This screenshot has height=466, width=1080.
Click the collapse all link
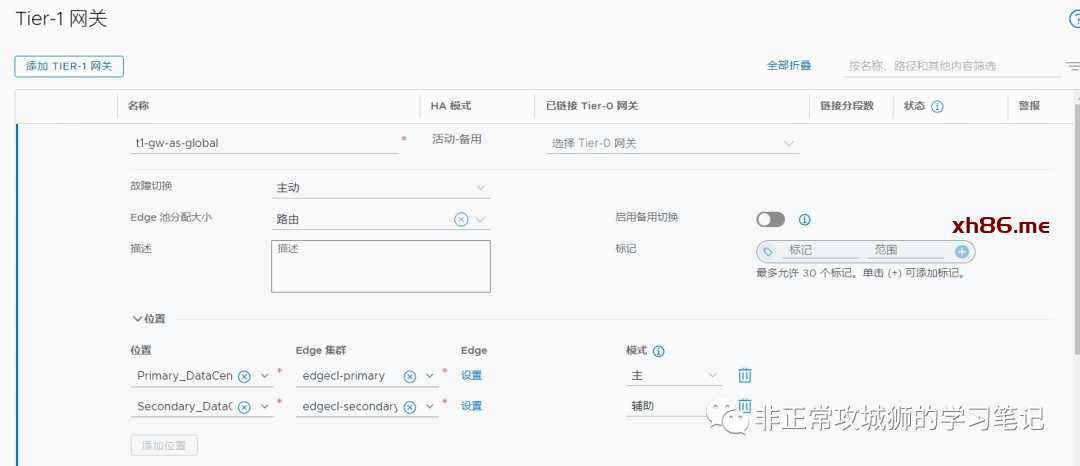point(789,65)
